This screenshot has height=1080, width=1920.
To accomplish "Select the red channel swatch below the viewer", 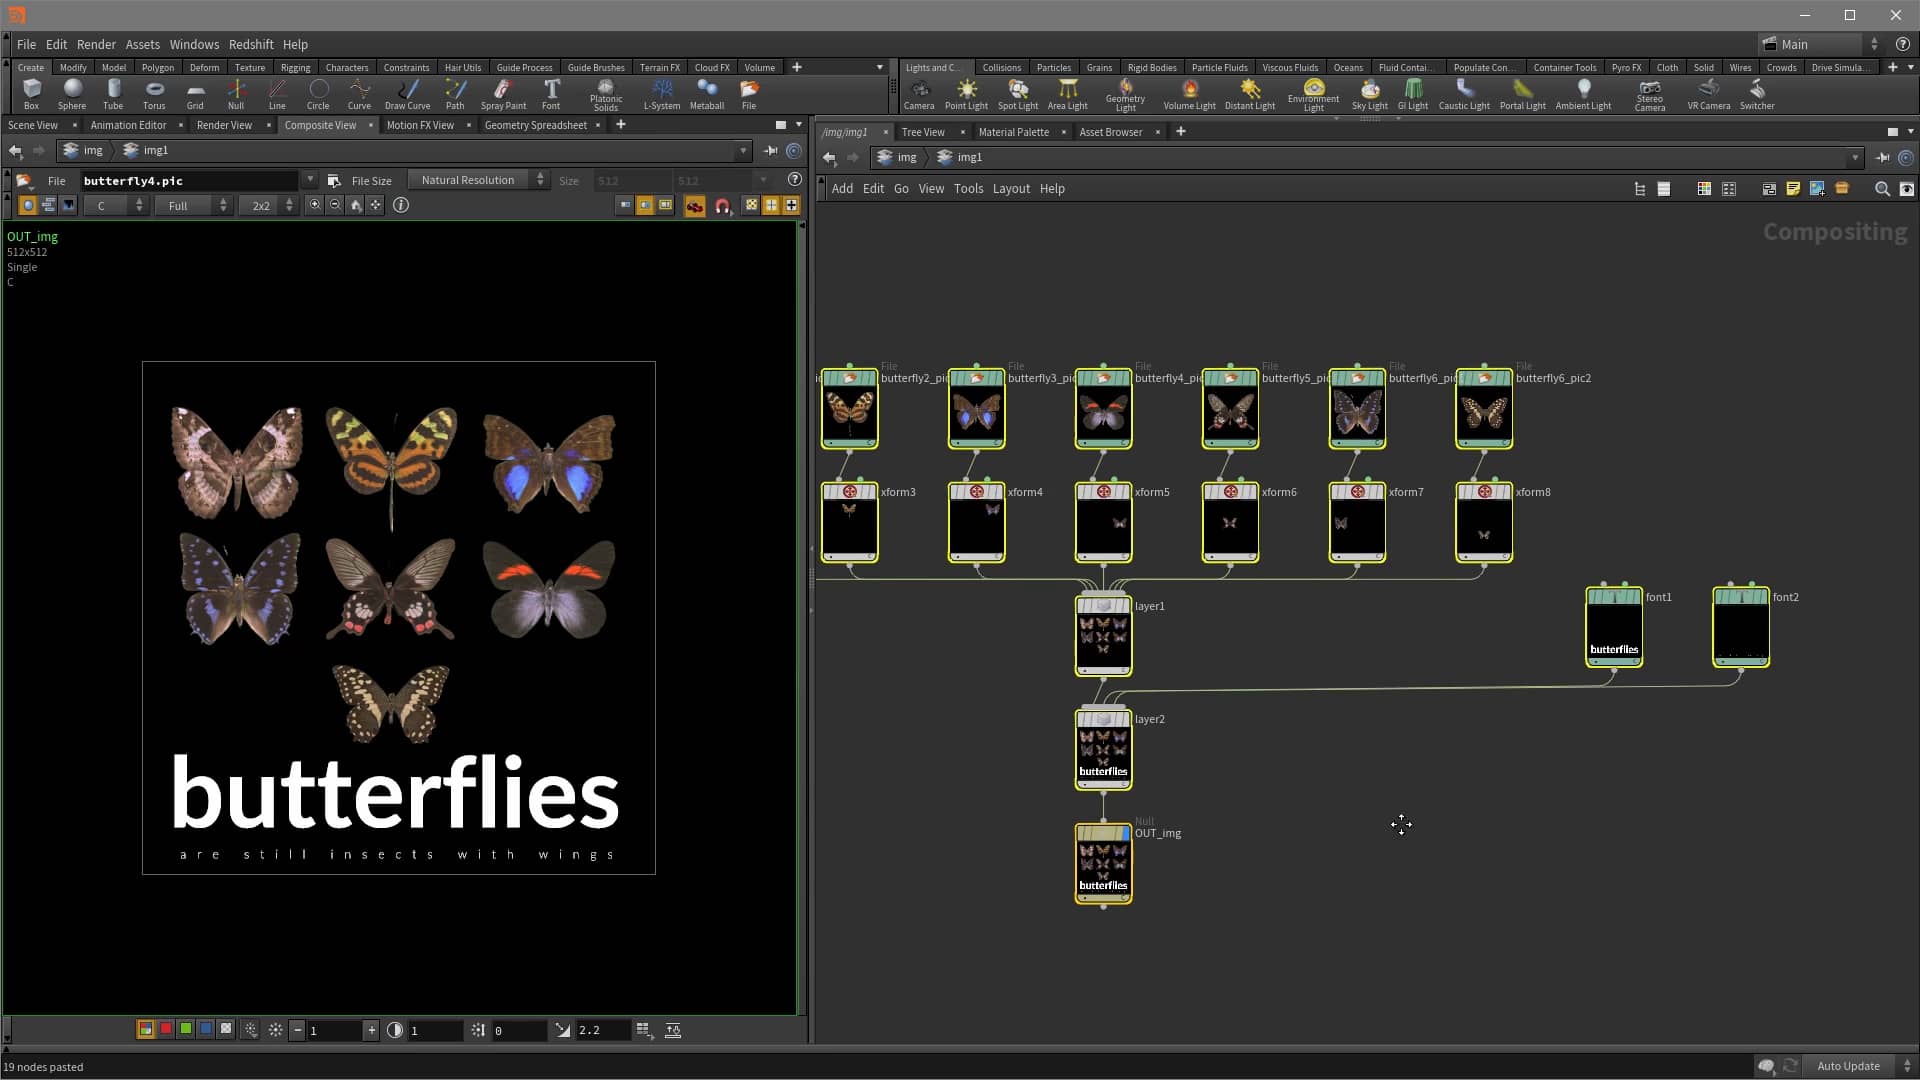I will (165, 1029).
